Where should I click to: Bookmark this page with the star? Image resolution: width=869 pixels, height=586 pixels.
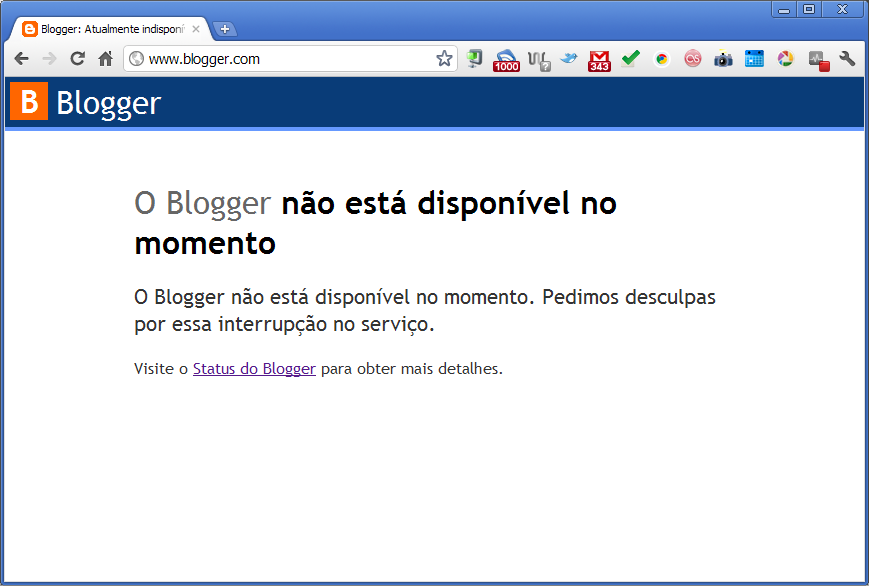coord(444,59)
